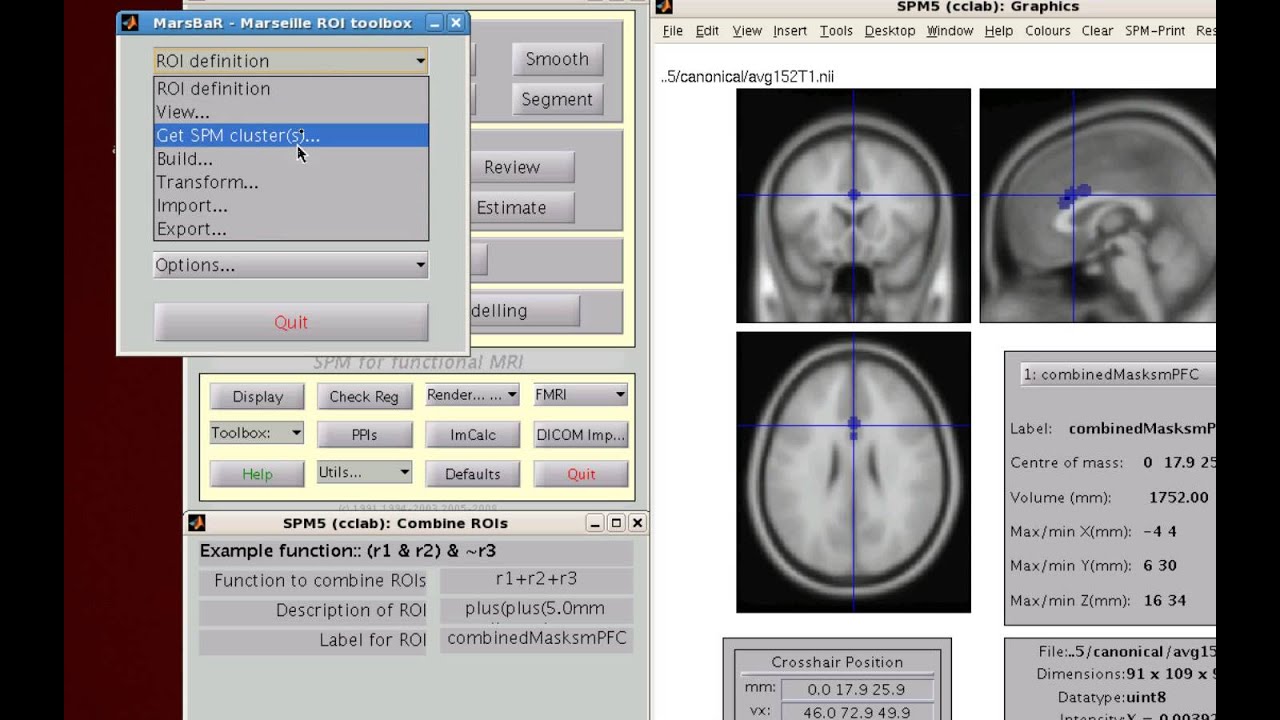Open Insert menu in SPM5 Graphics
This screenshot has height=720, width=1280.
pyautogui.click(x=790, y=31)
